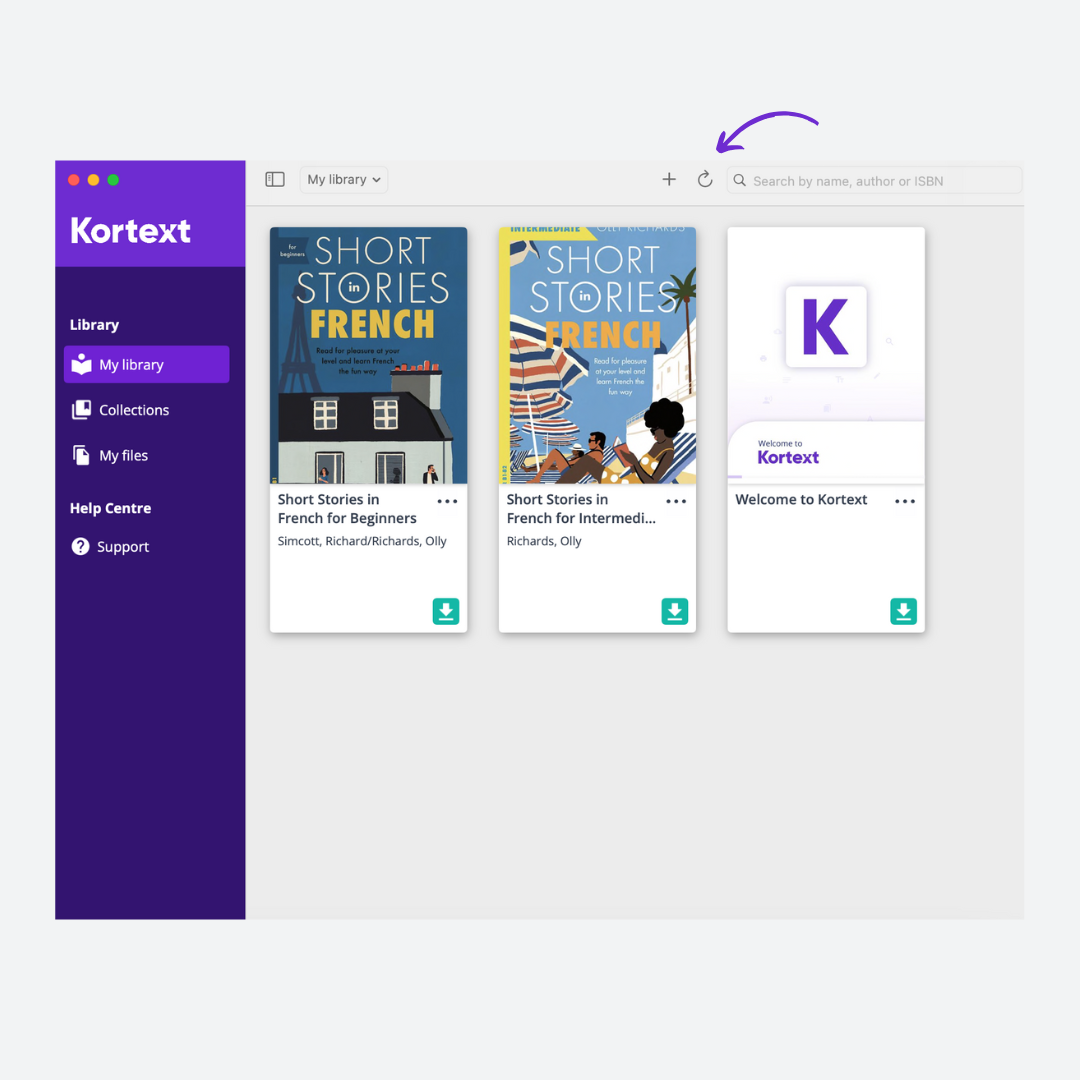Image resolution: width=1080 pixels, height=1080 pixels.
Task: Click the Welcome to Kortext title text
Action: (801, 499)
